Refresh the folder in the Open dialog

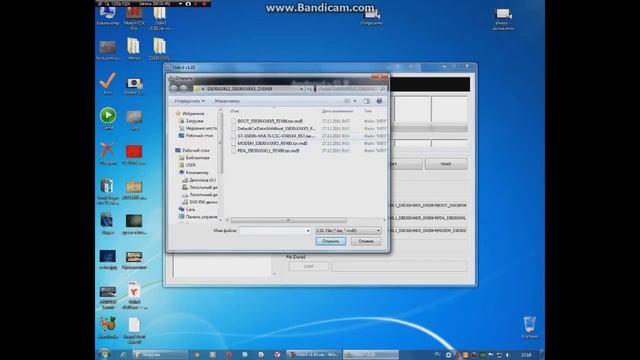point(310,89)
